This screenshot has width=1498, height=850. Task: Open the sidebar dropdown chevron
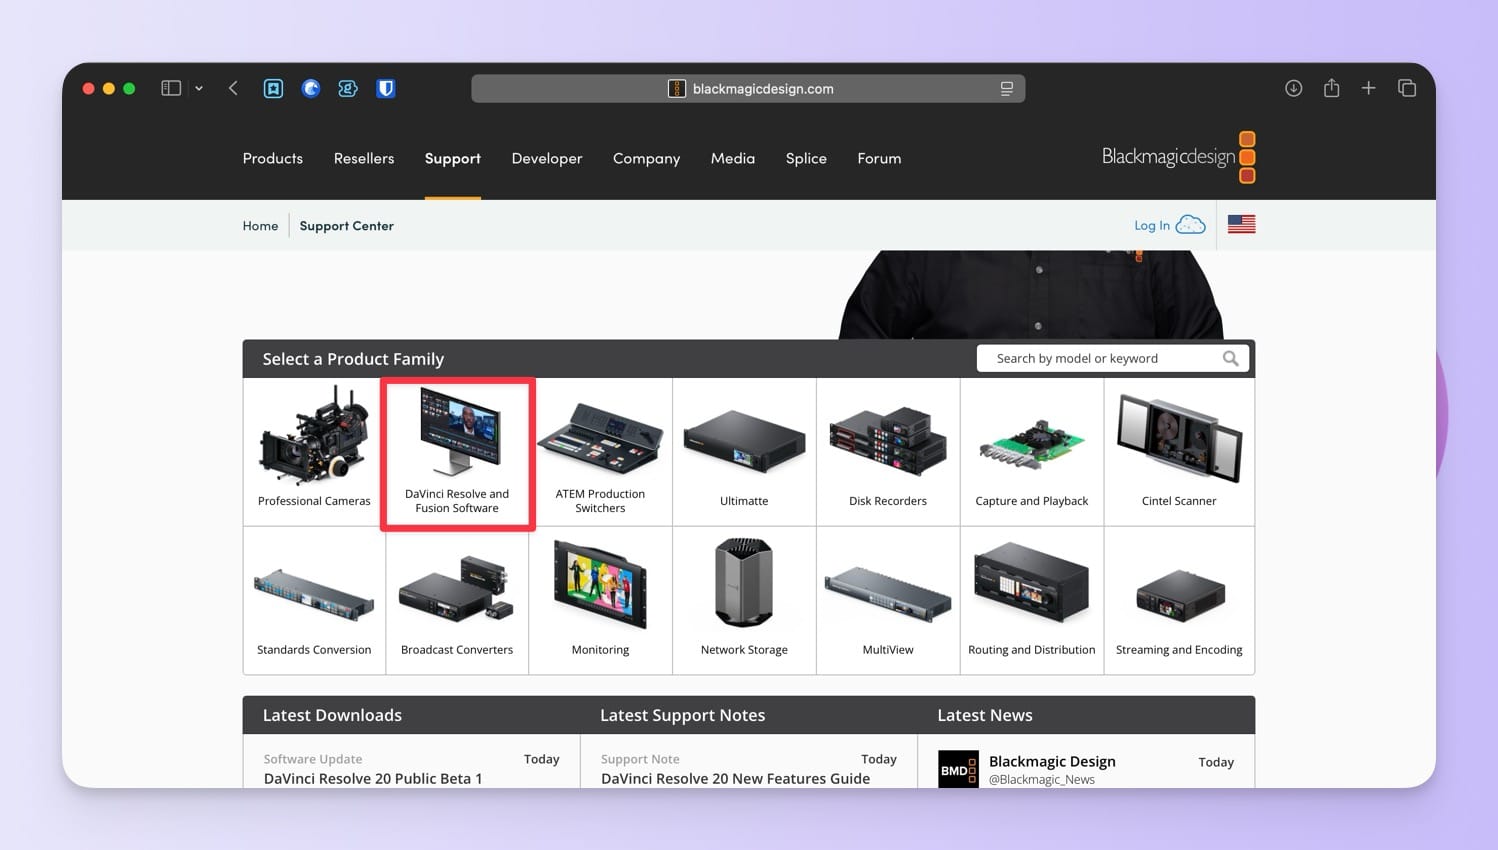(x=199, y=88)
